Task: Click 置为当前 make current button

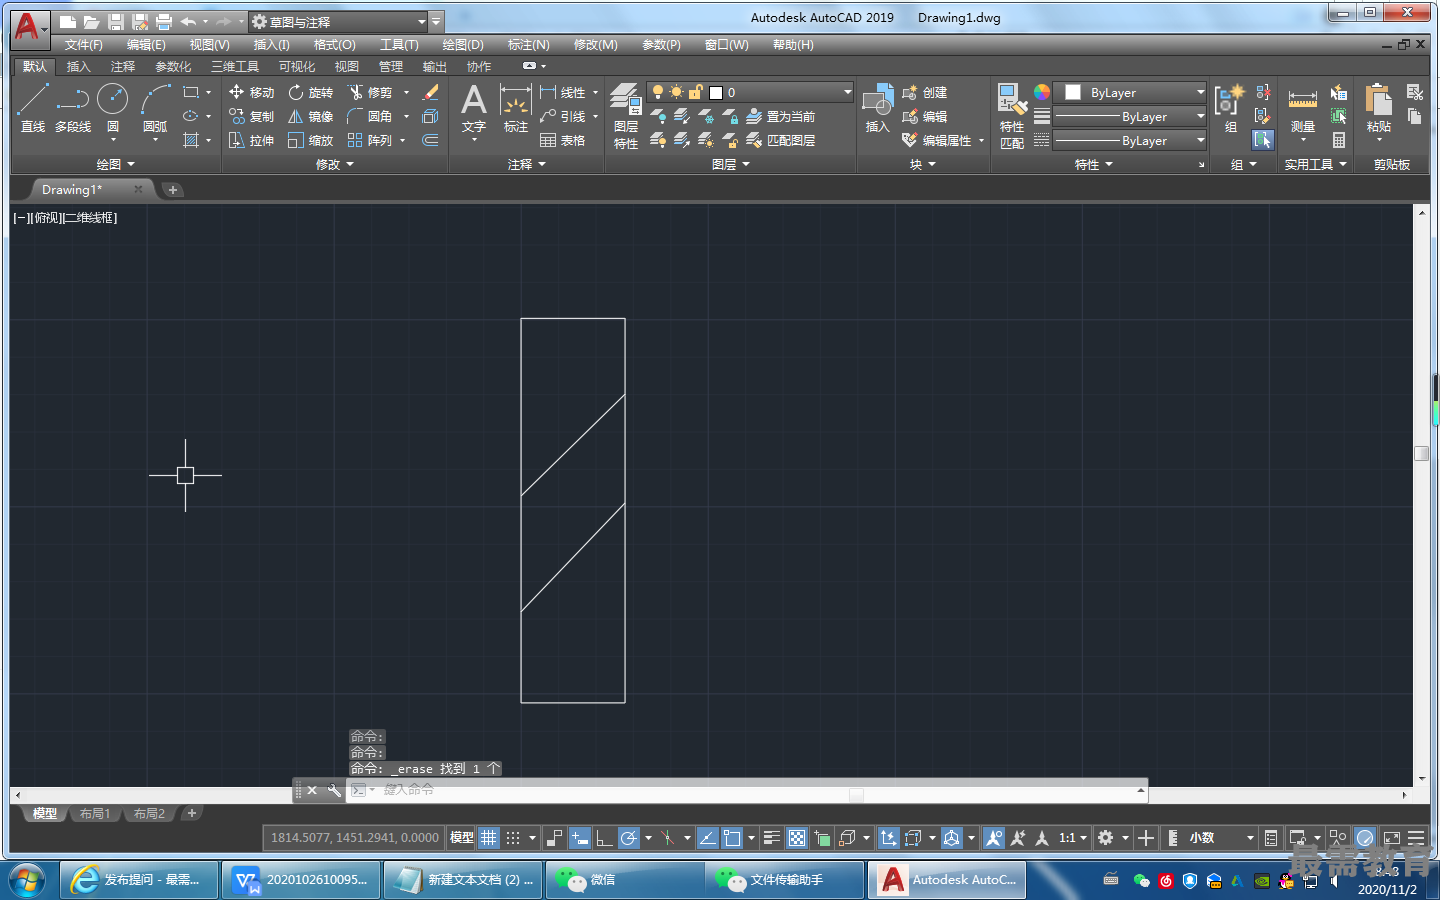Action: tap(781, 116)
